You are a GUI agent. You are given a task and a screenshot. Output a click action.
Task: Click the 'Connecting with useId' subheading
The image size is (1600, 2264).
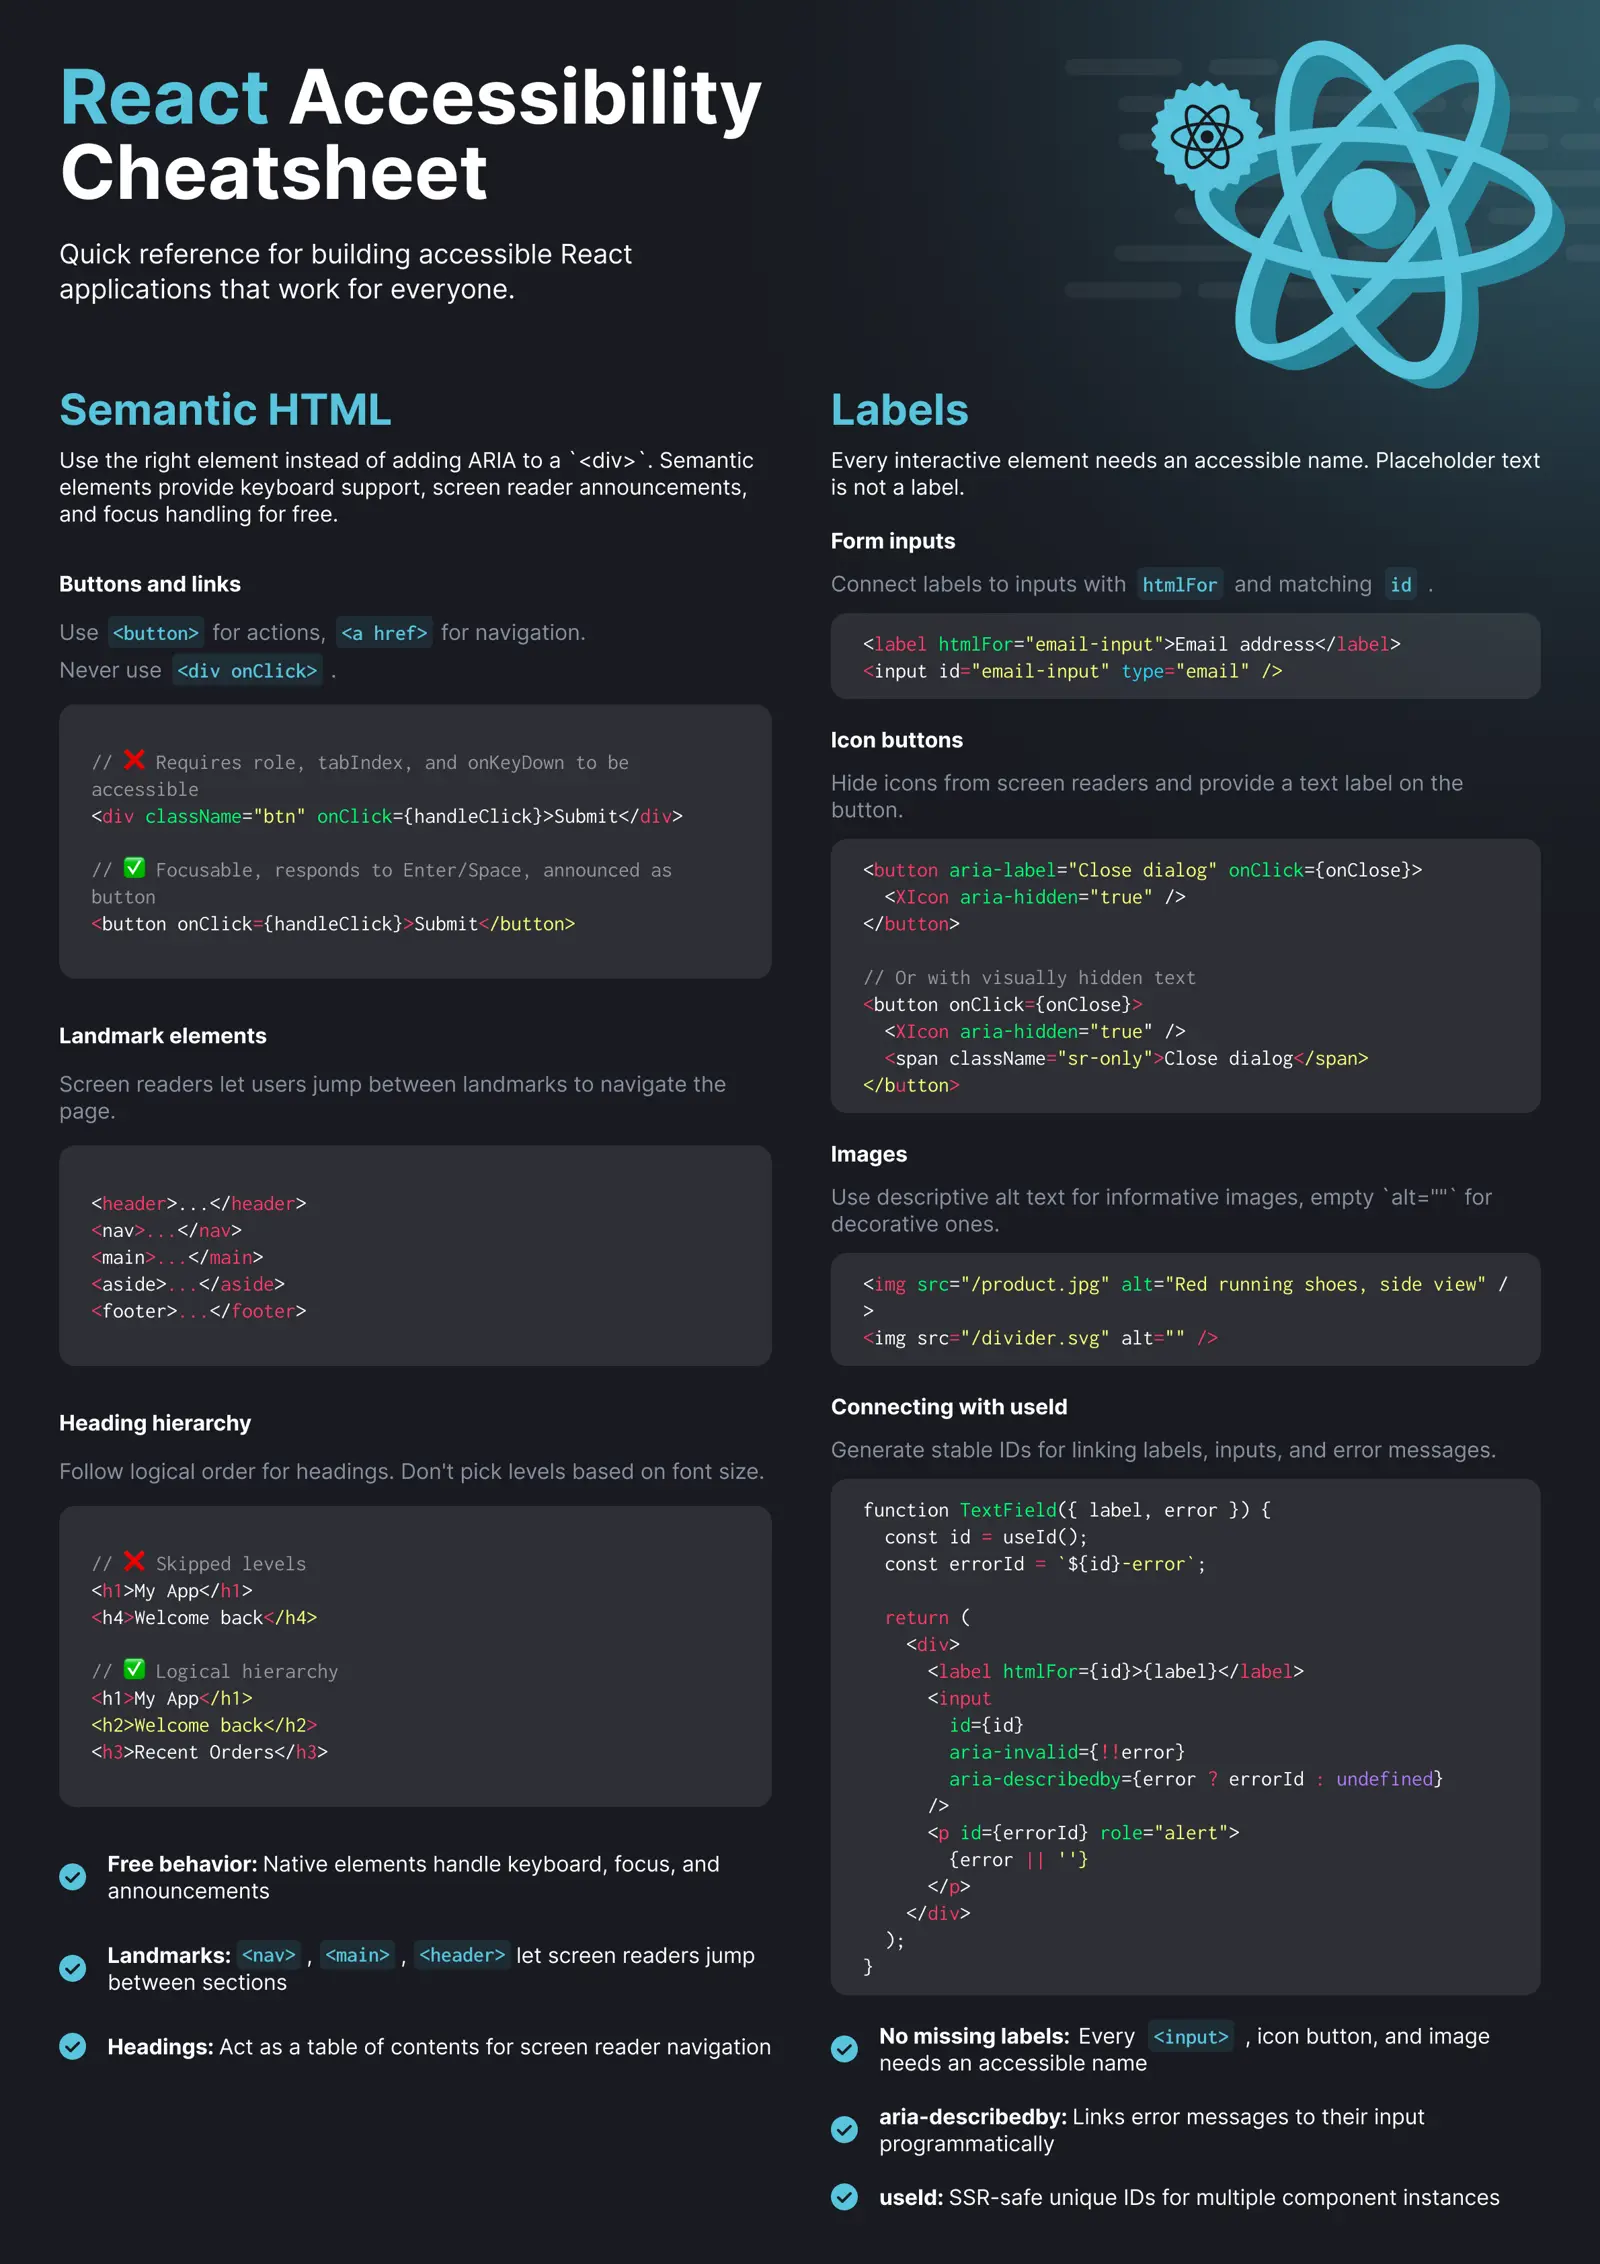click(x=949, y=1407)
